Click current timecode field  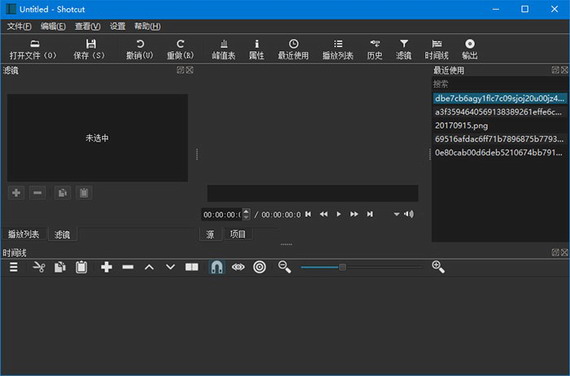click(222, 215)
